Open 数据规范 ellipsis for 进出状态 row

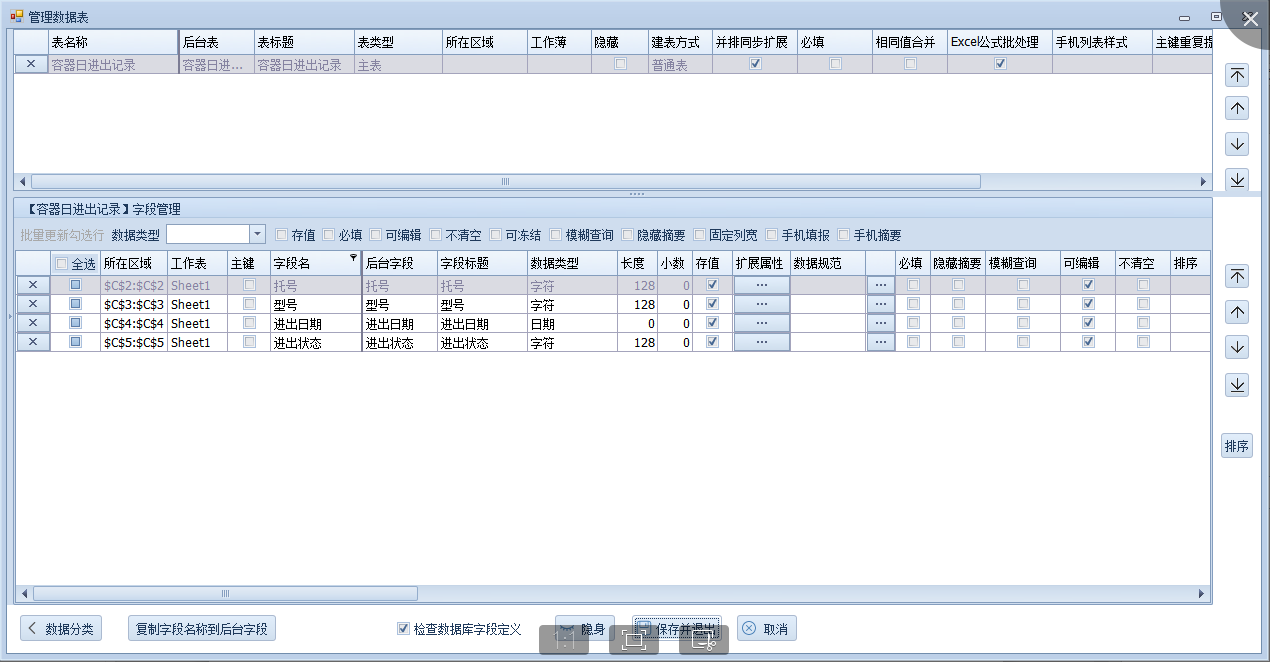click(880, 343)
